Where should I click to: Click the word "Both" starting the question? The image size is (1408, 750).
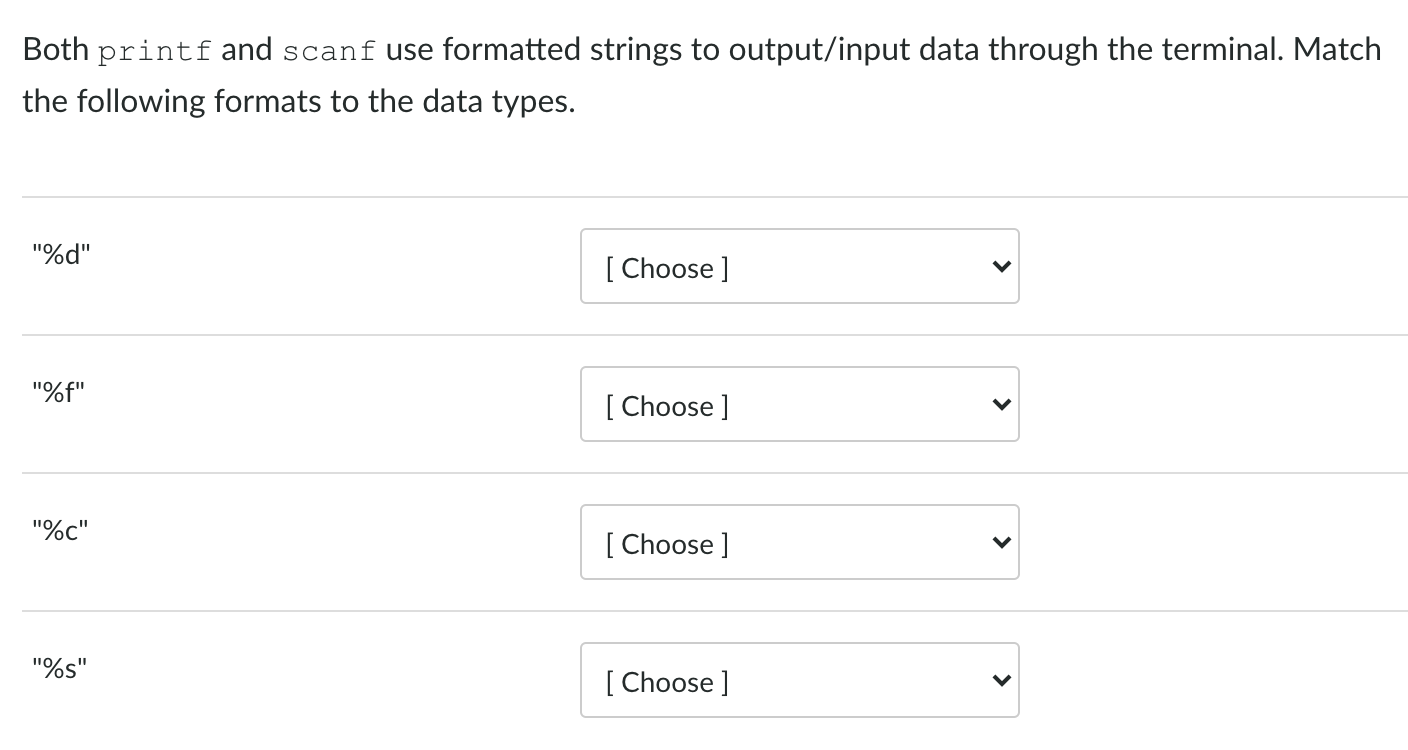point(56,50)
